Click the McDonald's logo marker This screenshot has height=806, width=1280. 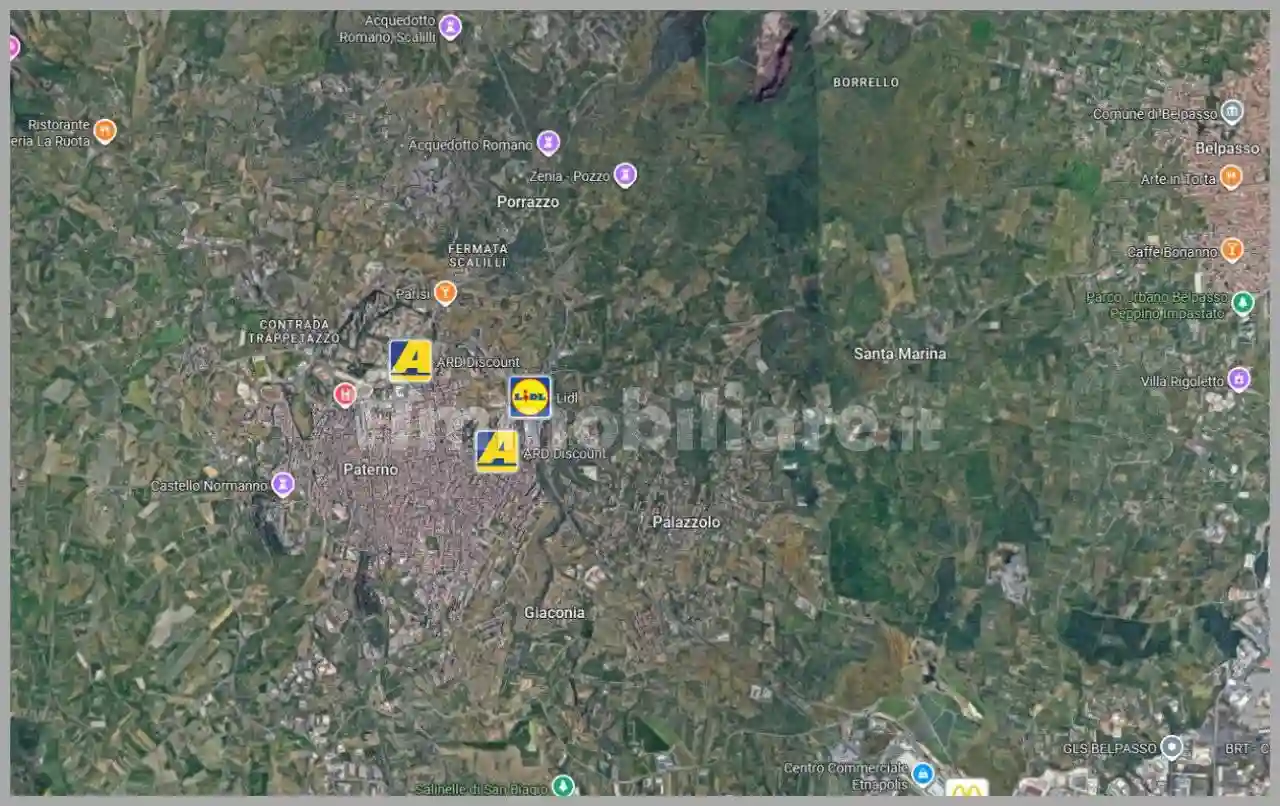pos(966,788)
